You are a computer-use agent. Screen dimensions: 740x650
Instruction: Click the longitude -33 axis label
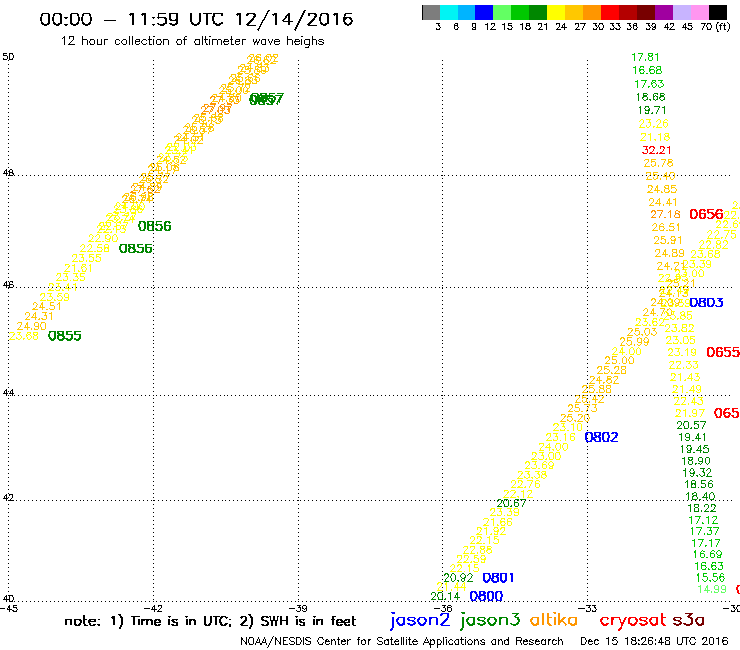[588, 609]
